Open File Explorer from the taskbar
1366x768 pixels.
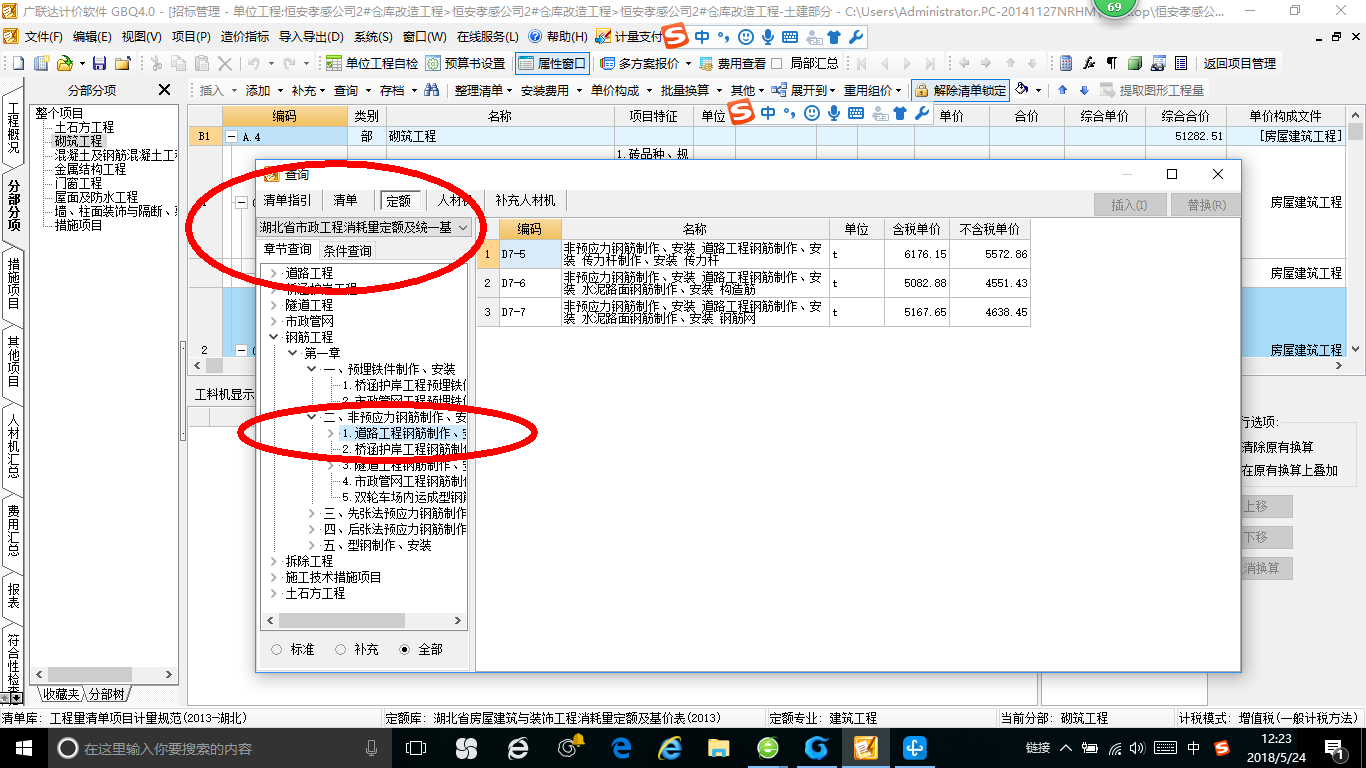click(x=718, y=748)
